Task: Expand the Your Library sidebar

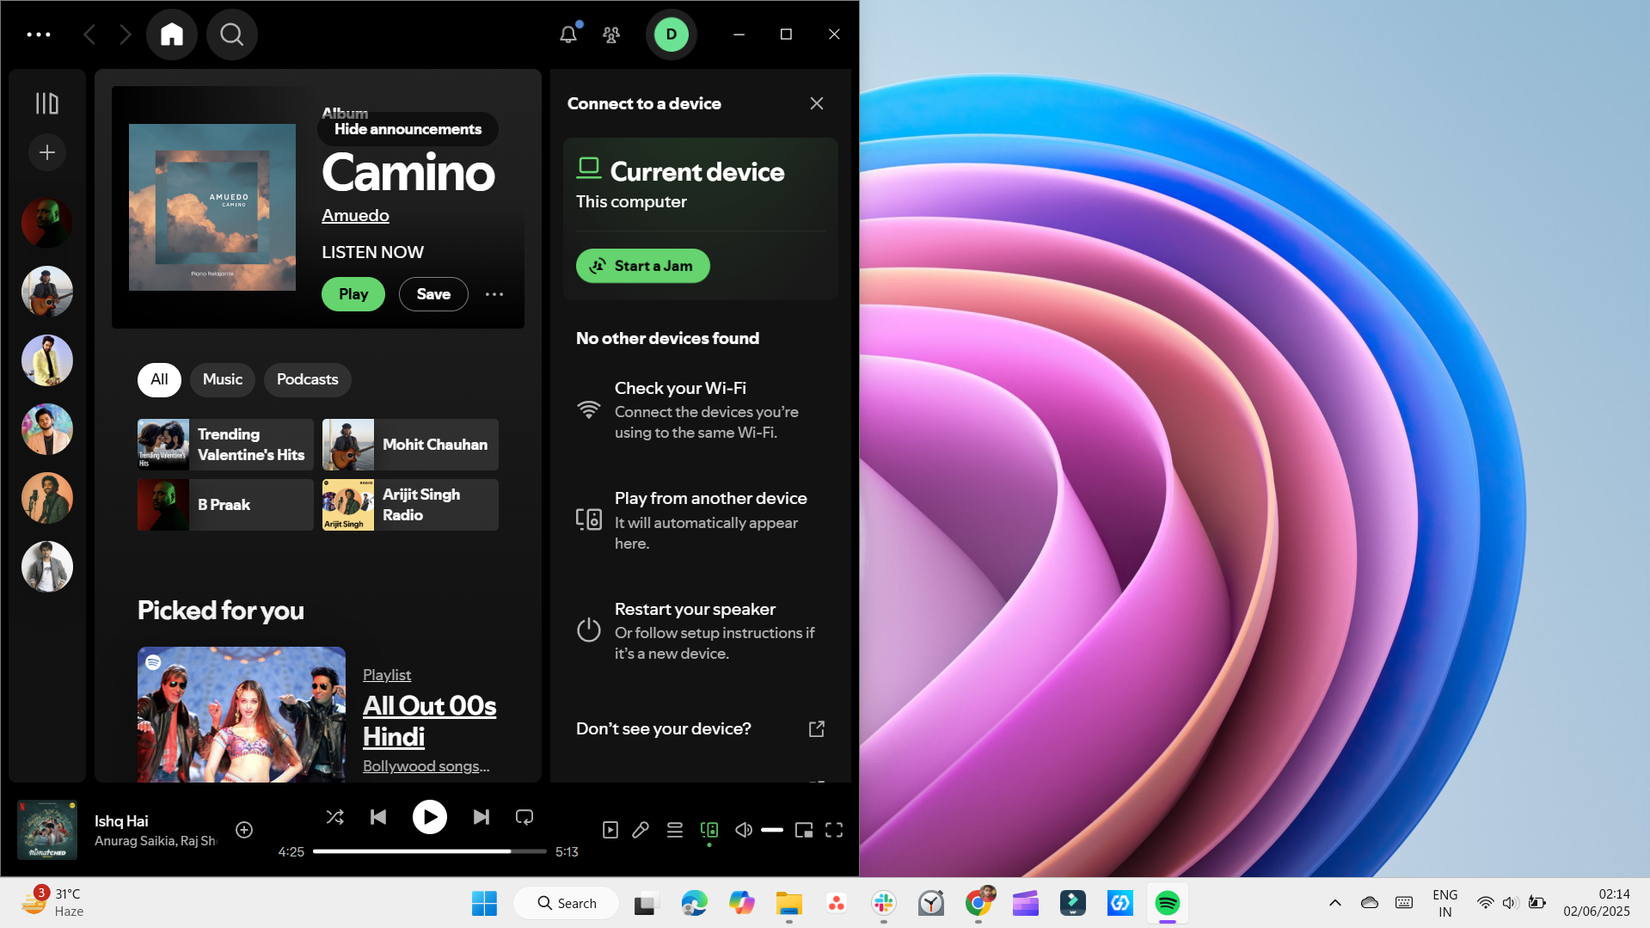Action: point(46,102)
